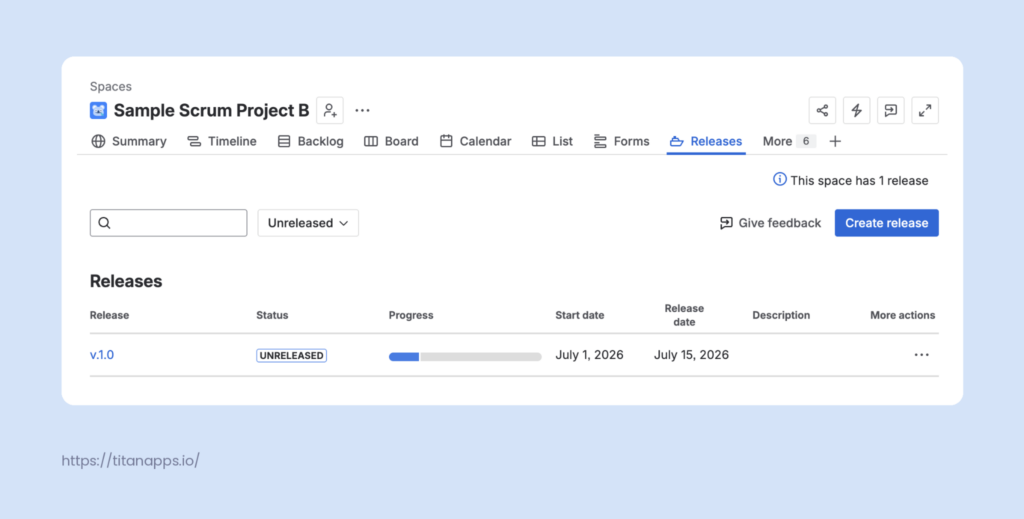1024x519 pixels.
Task: Enter full screen with expand icon
Action: pos(925,110)
